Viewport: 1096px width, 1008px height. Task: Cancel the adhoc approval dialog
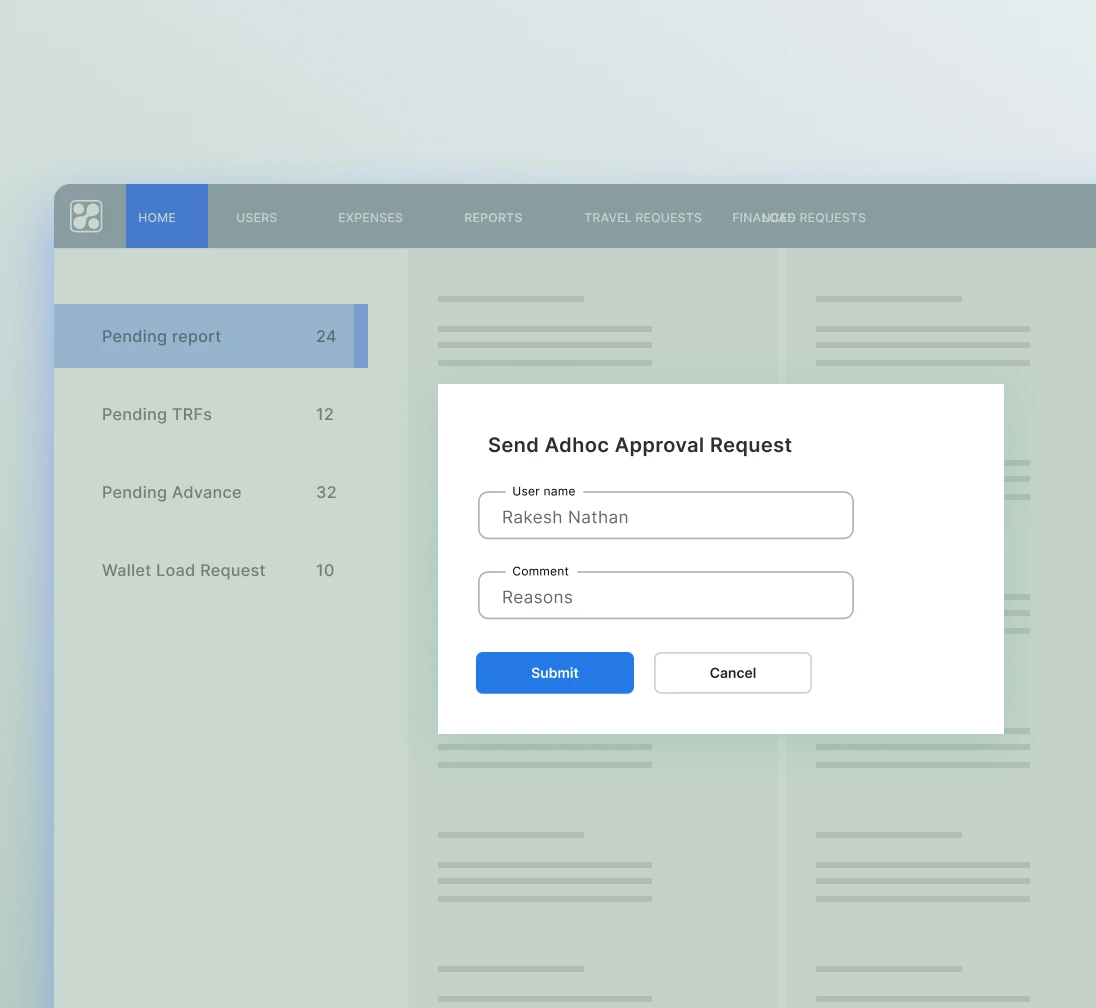[x=732, y=673]
